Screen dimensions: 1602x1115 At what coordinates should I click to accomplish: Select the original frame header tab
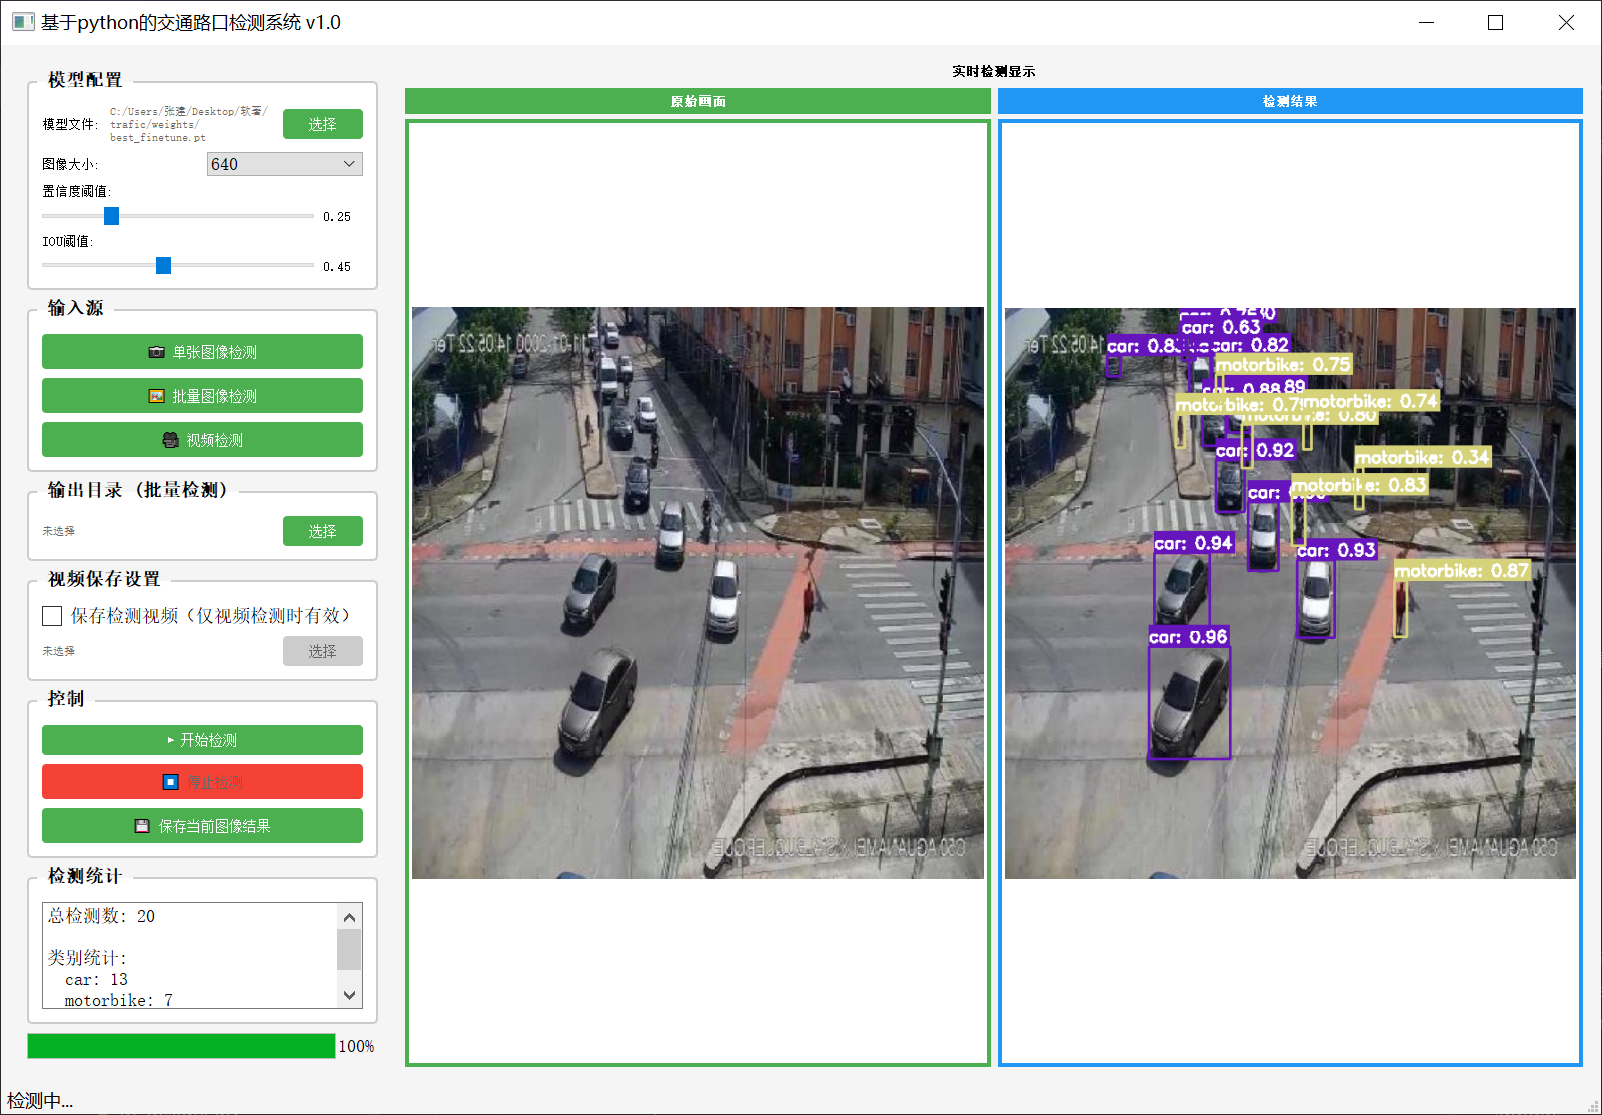coord(697,101)
